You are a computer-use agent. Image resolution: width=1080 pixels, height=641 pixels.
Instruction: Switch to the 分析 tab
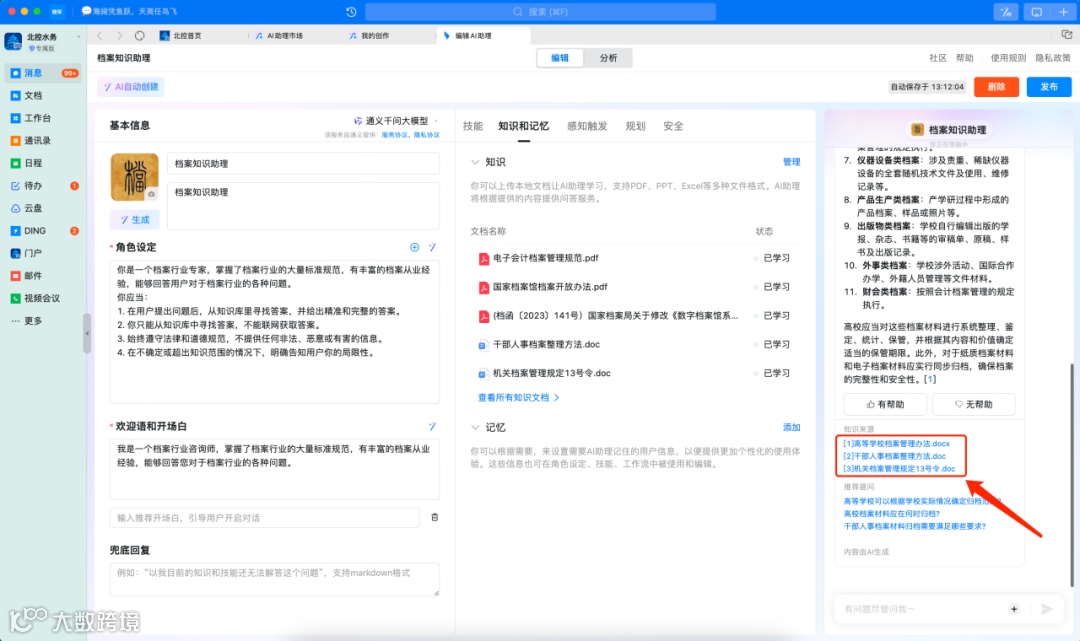(x=608, y=58)
